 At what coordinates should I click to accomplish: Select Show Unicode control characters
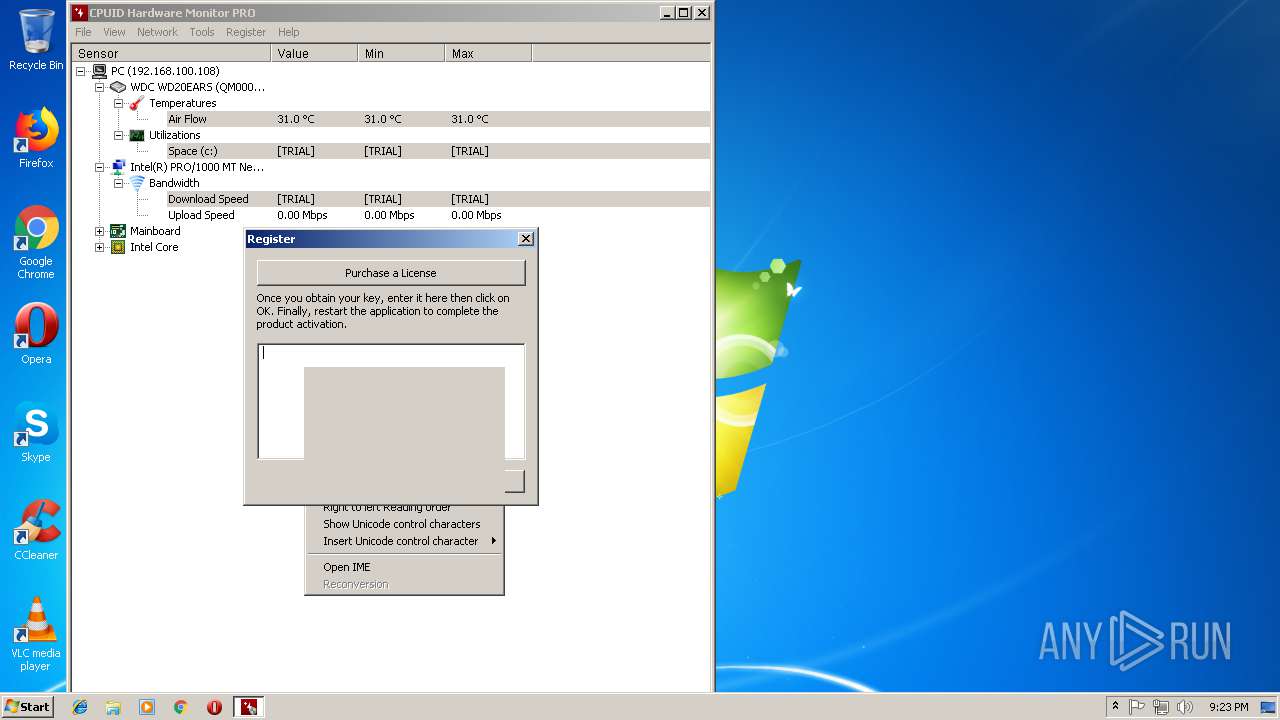click(x=404, y=524)
